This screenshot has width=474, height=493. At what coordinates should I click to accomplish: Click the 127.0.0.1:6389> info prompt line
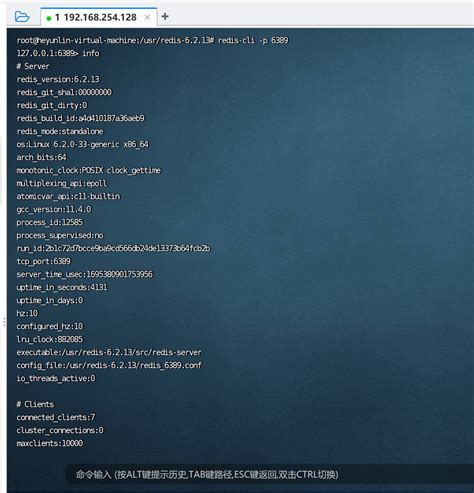[x=58, y=53]
